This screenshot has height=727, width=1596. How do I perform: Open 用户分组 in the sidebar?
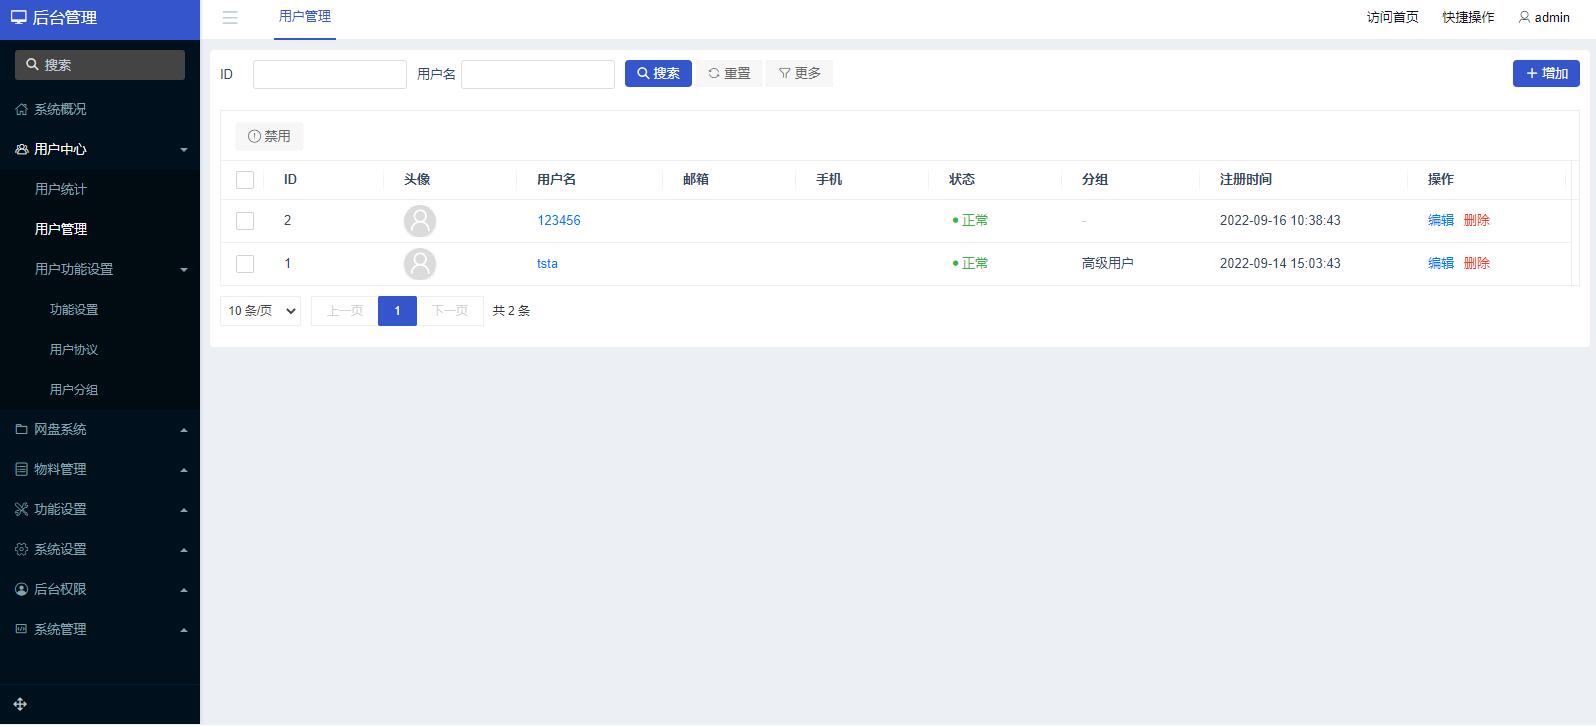point(74,389)
